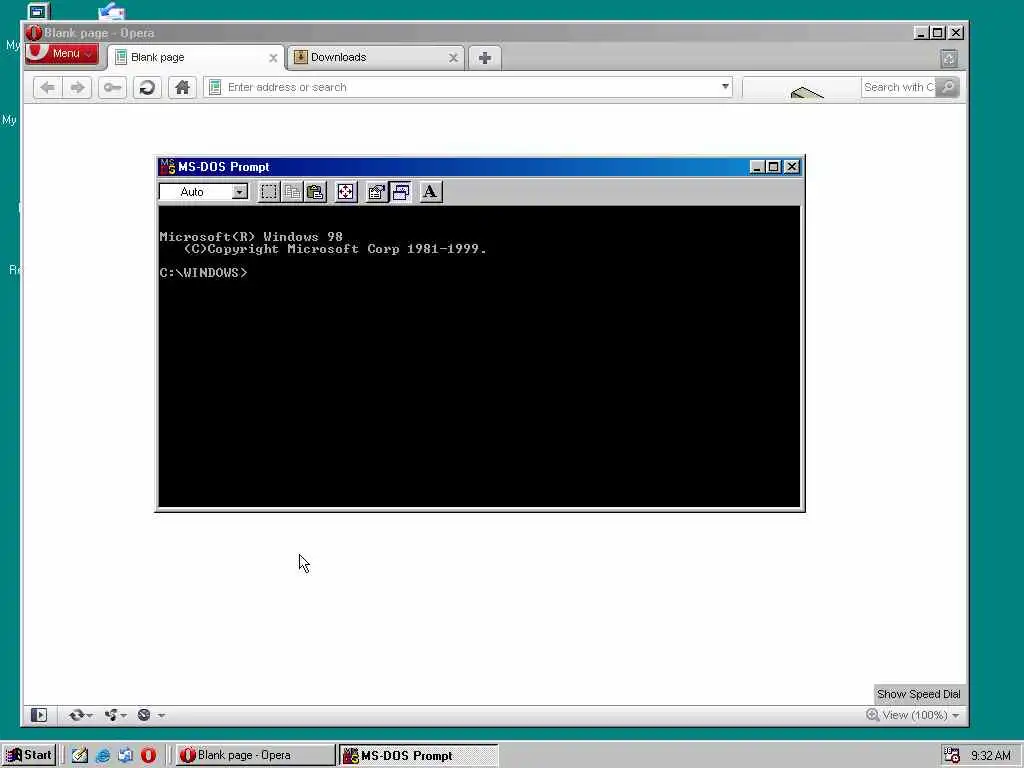
Task: Switch to MS-DOS Prompt taskbar button
Action: tap(419, 755)
